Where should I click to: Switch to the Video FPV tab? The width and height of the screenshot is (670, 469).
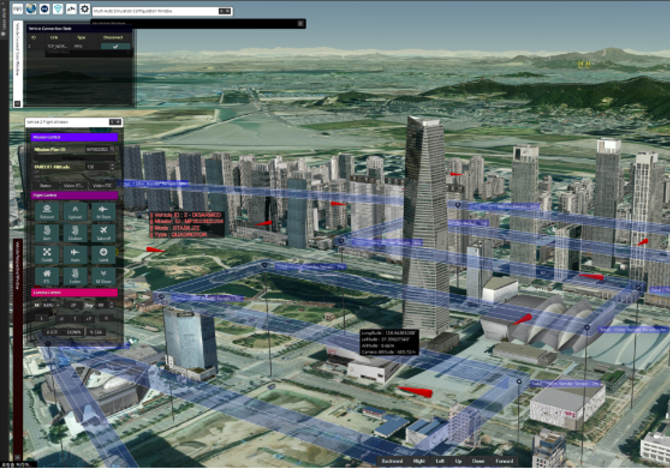pyautogui.click(x=74, y=184)
